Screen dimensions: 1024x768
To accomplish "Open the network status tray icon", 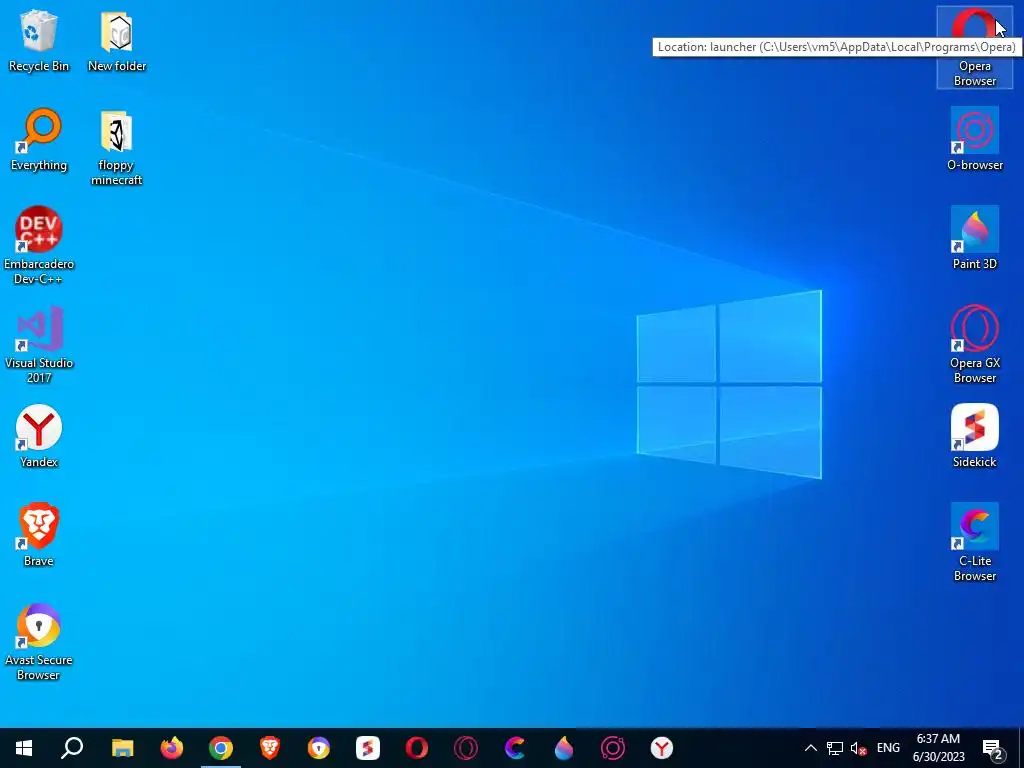I will (x=835, y=748).
